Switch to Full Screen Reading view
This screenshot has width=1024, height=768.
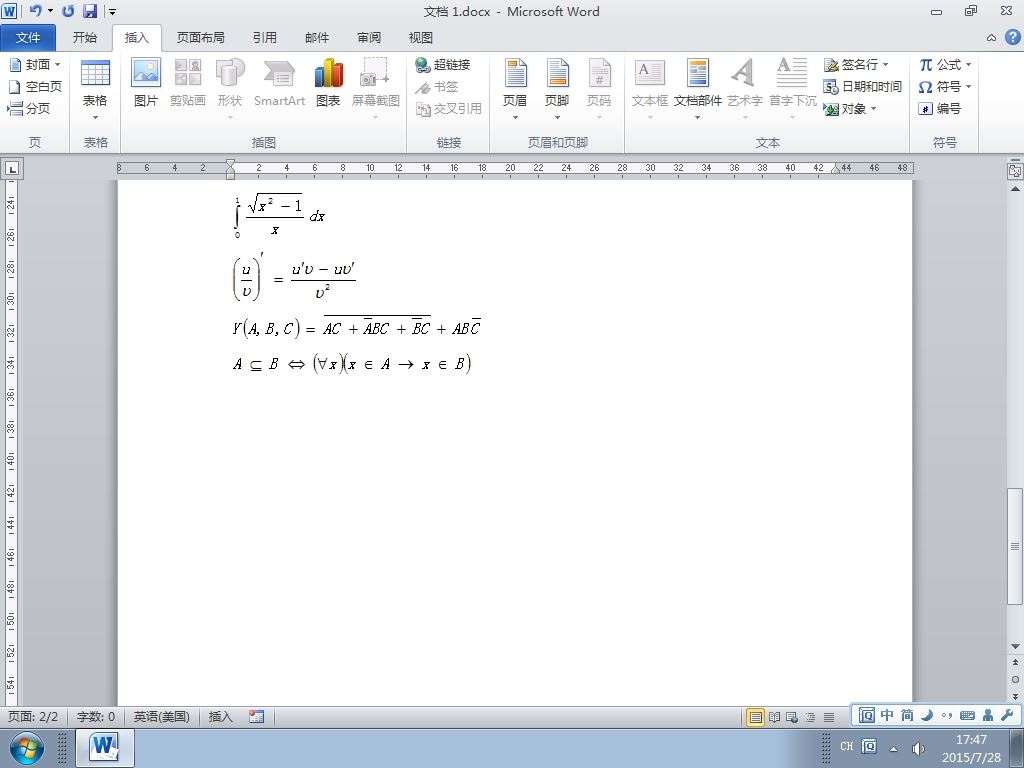(x=775, y=717)
